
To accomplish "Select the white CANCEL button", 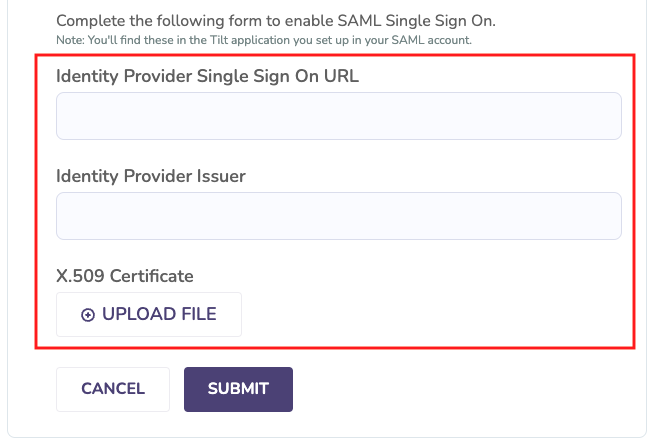I will (113, 389).
